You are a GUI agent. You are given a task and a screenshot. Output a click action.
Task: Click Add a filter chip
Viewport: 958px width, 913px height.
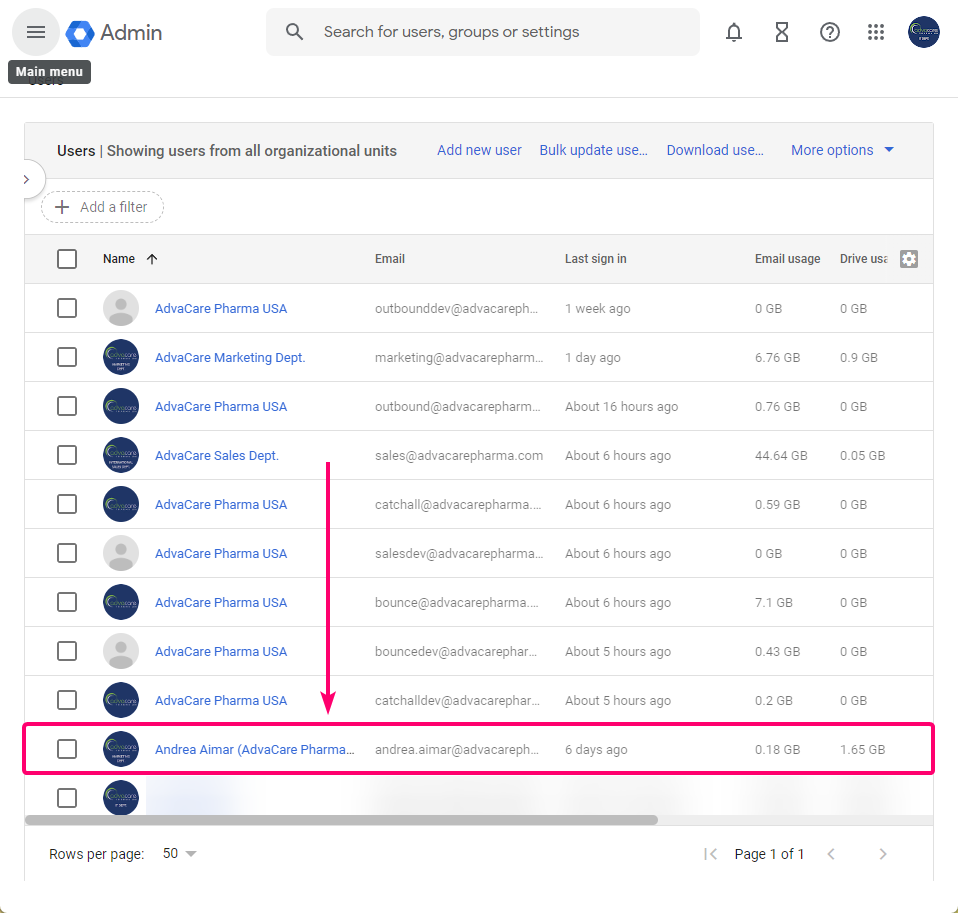[x=102, y=207]
